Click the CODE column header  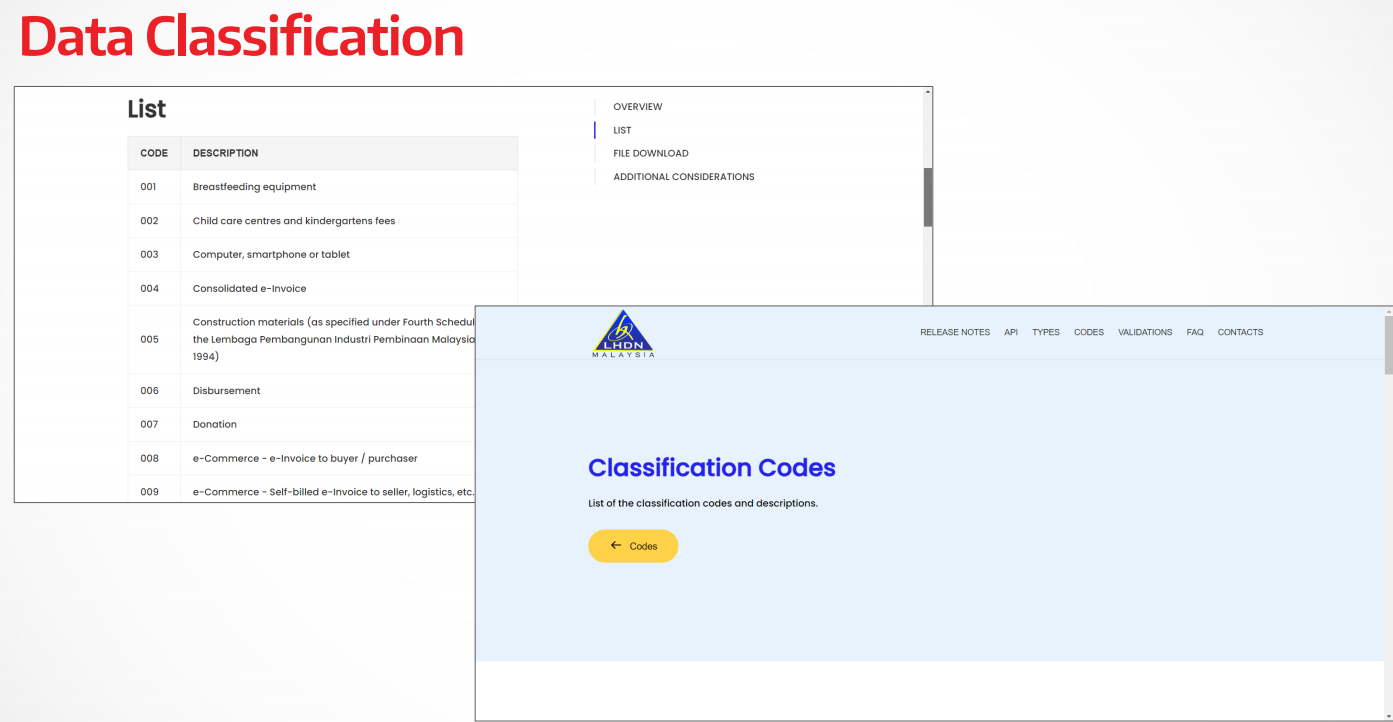tap(154, 153)
